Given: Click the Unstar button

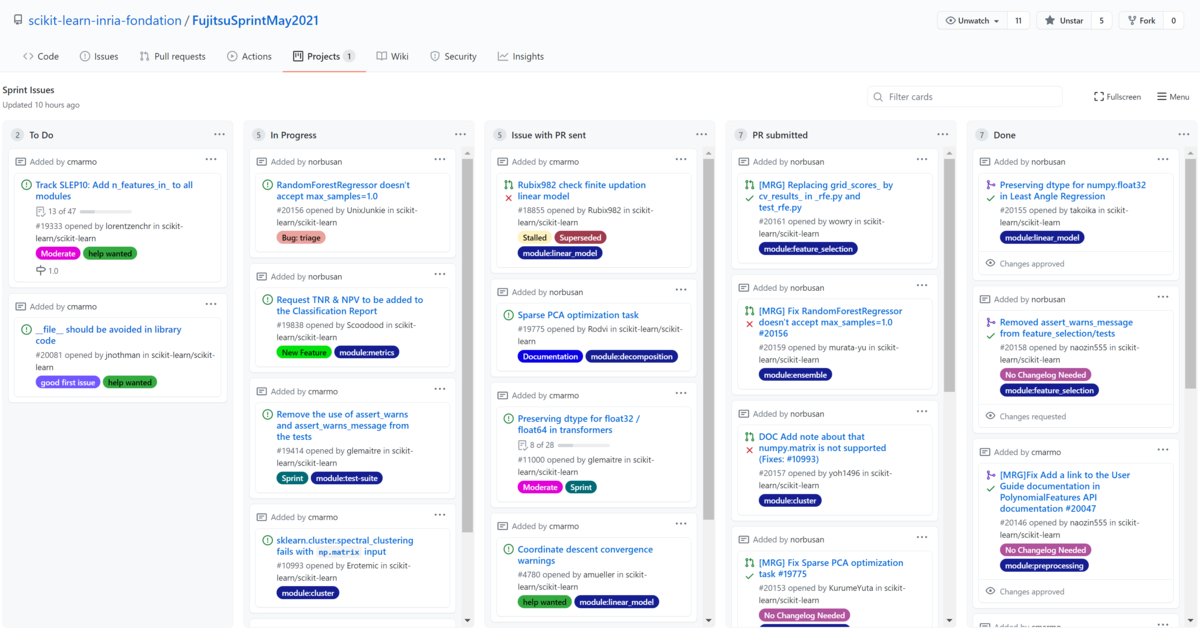Looking at the screenshot, I should tap(1064, 20).
